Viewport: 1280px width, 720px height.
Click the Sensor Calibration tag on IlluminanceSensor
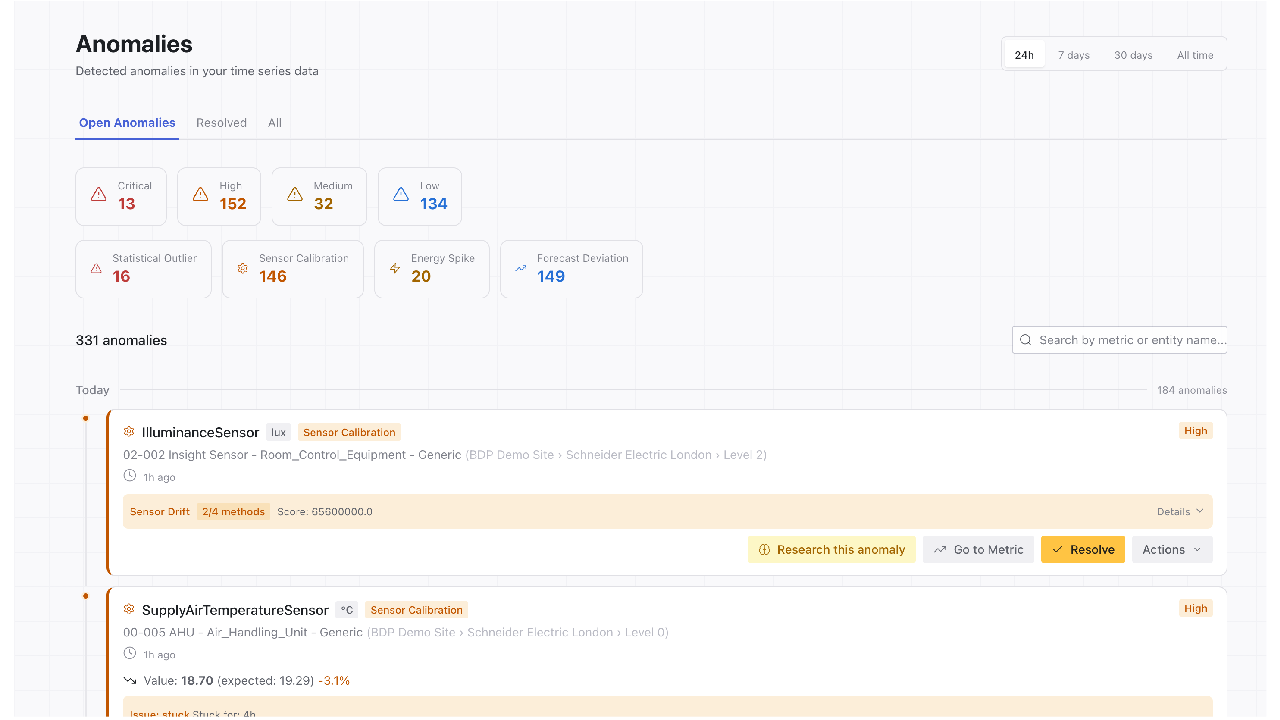[x=349, y=432]
